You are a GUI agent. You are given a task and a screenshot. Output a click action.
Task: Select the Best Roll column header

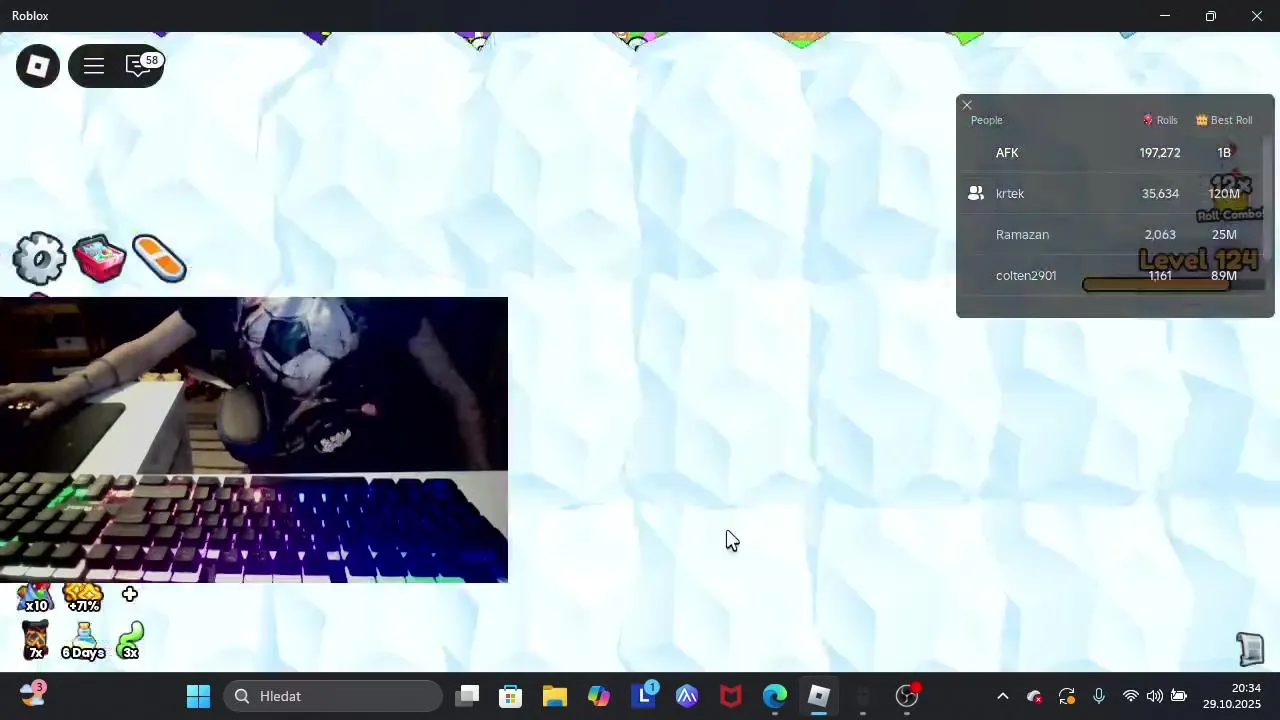(1224, 120)
